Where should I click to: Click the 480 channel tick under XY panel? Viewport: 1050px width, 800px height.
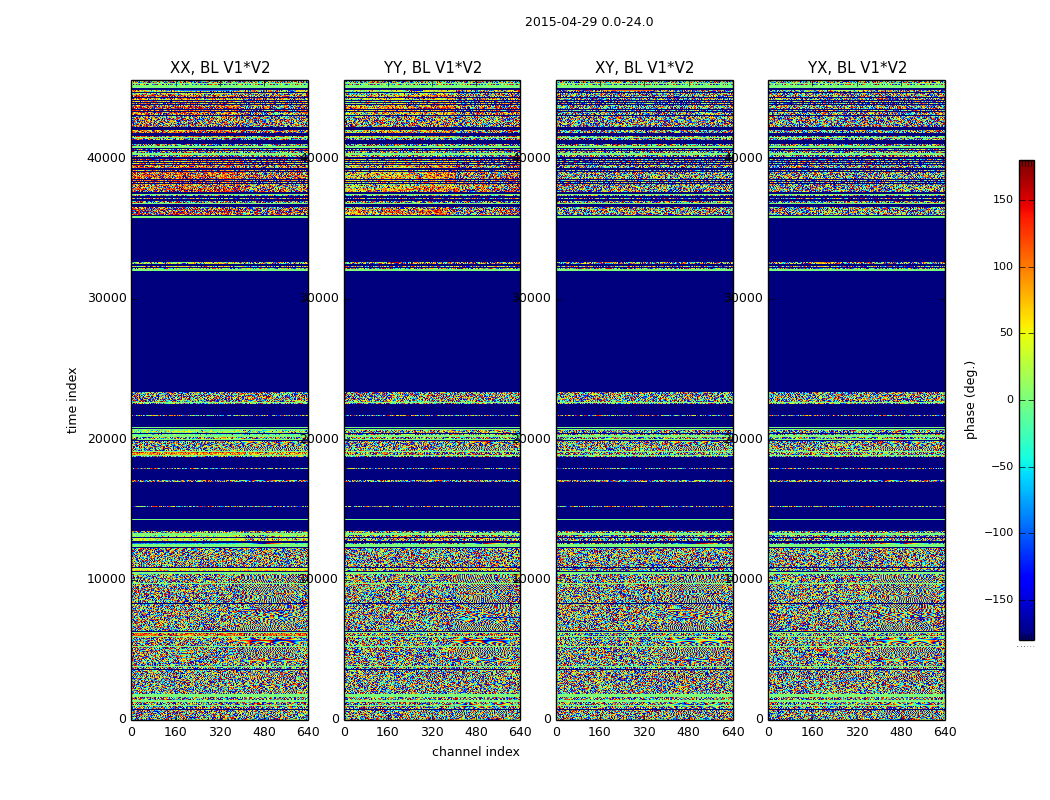[x=688, y=732]
